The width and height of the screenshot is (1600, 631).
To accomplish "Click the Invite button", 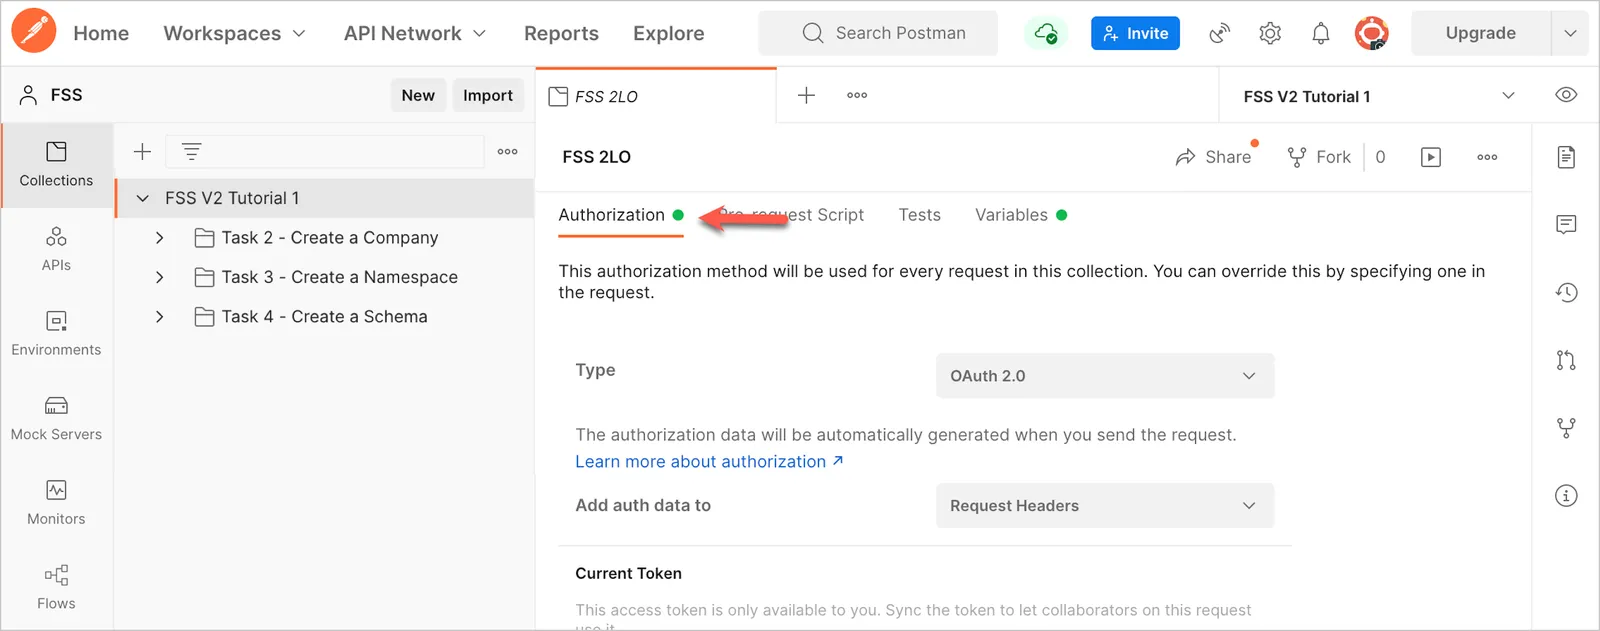I will point(1135,33).
